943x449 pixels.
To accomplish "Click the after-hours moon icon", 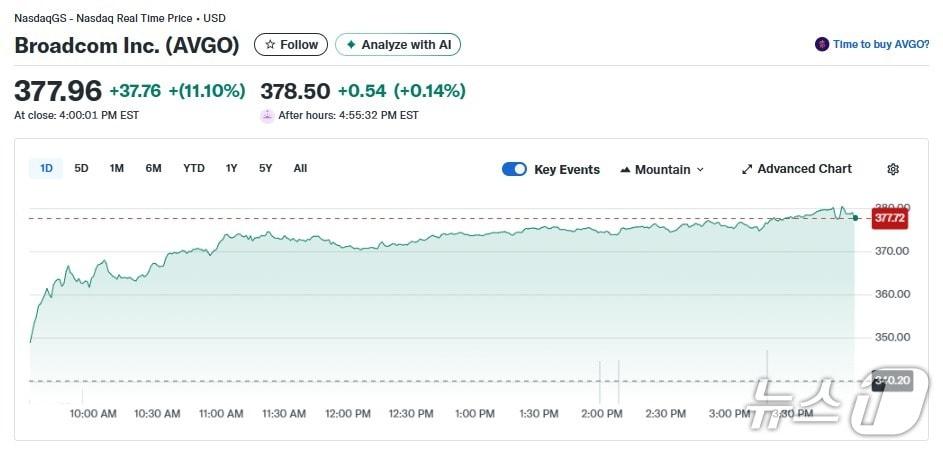I will (267, 115).
